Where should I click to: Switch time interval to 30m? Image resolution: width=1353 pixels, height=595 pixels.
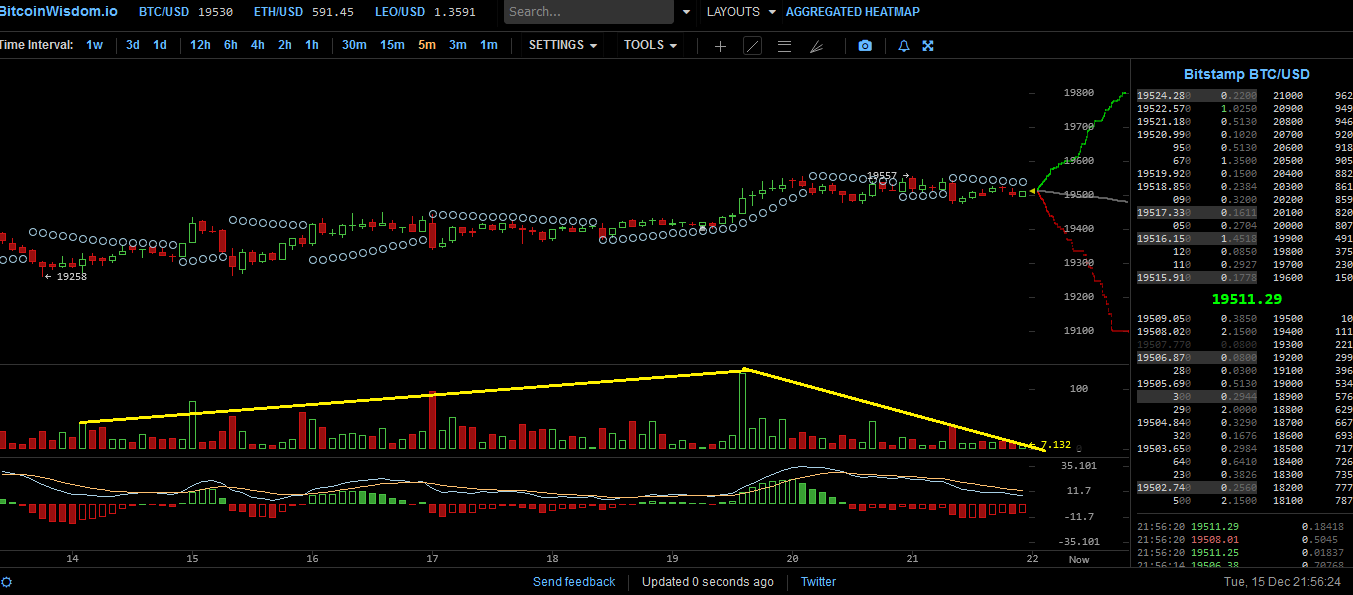[354, 45]
